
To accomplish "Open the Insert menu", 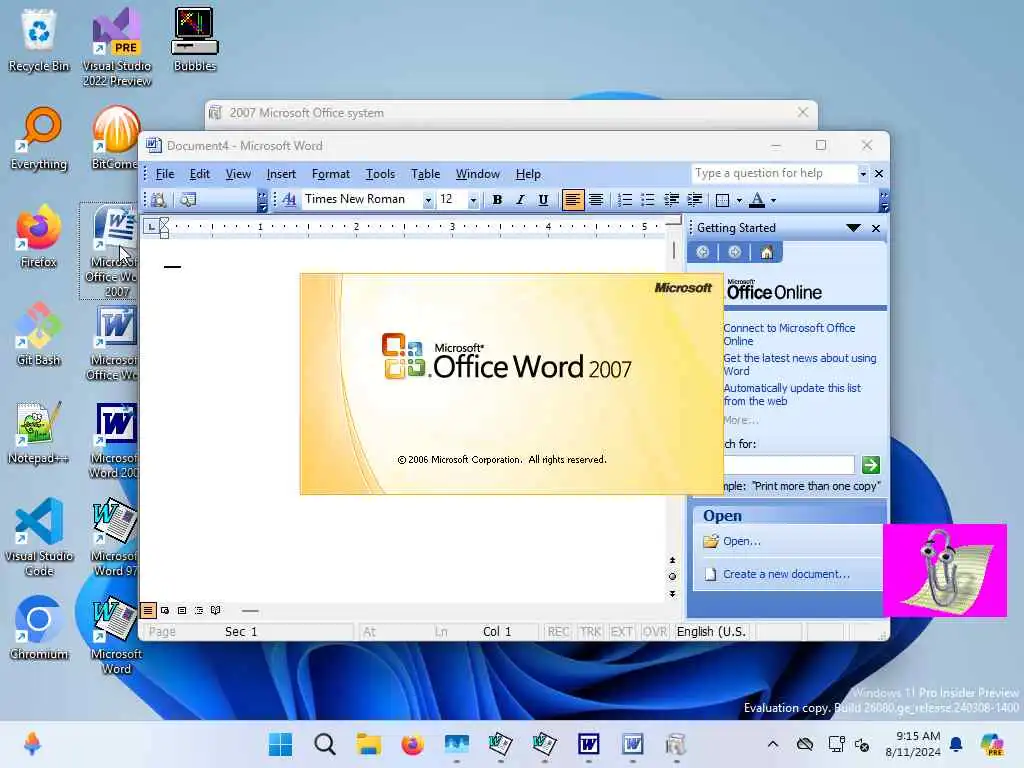I will pos(281,174).
